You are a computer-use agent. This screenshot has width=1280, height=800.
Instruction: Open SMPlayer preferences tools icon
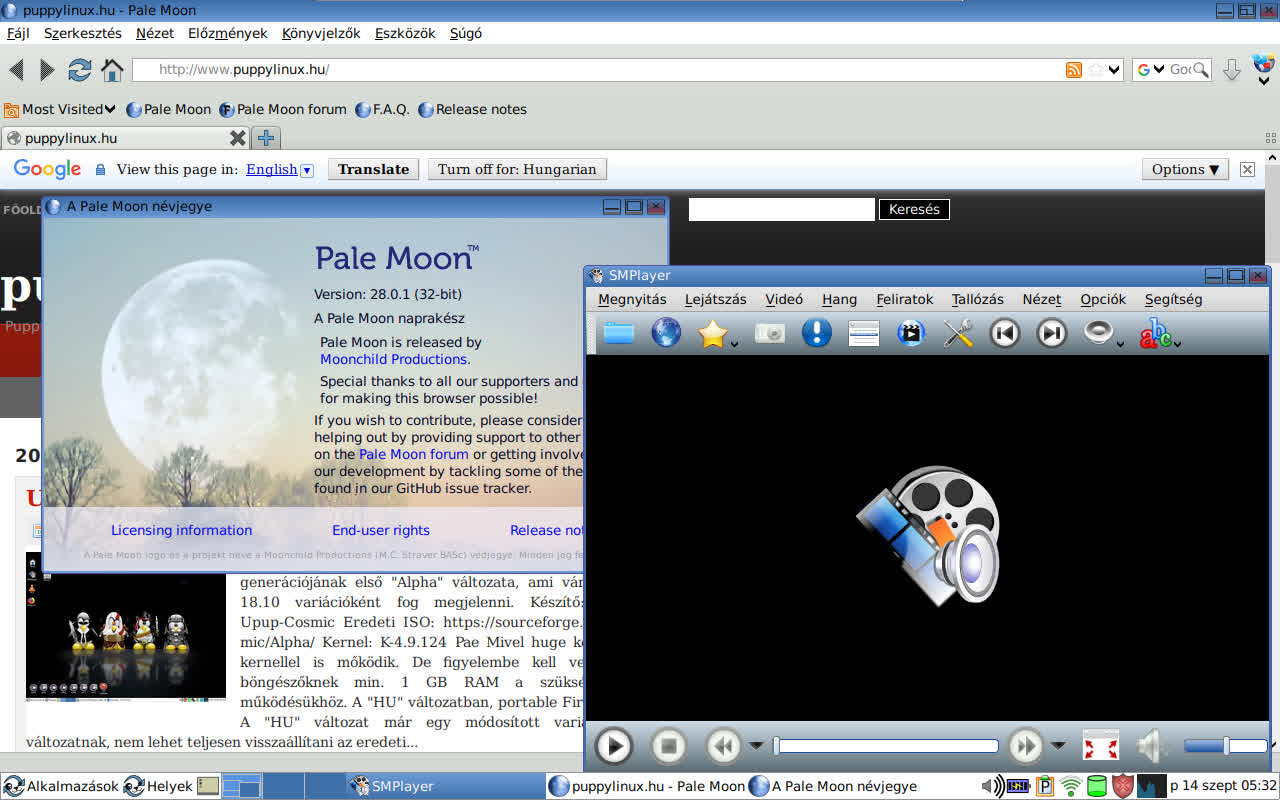click(x=958, y=333)
